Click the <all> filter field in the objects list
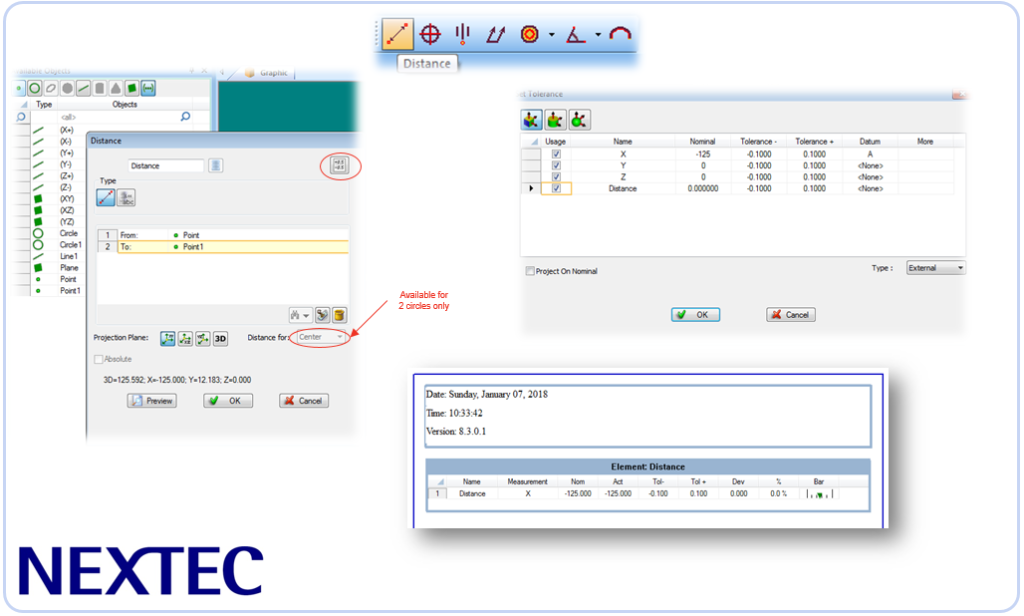This screenshot has width=1024, height=616. click(118, 117)
